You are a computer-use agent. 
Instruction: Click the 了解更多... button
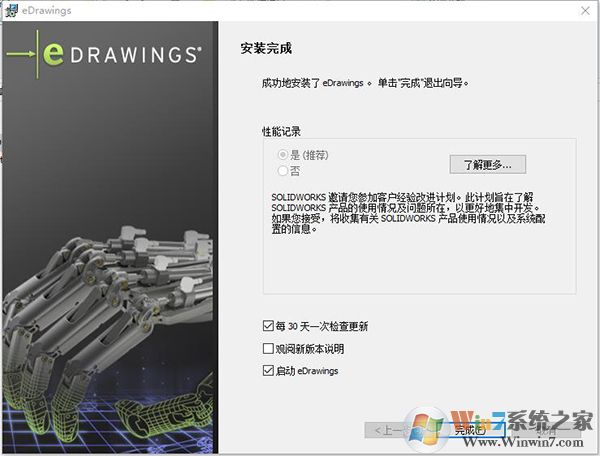pyautogui.click(x=488, y=164)
